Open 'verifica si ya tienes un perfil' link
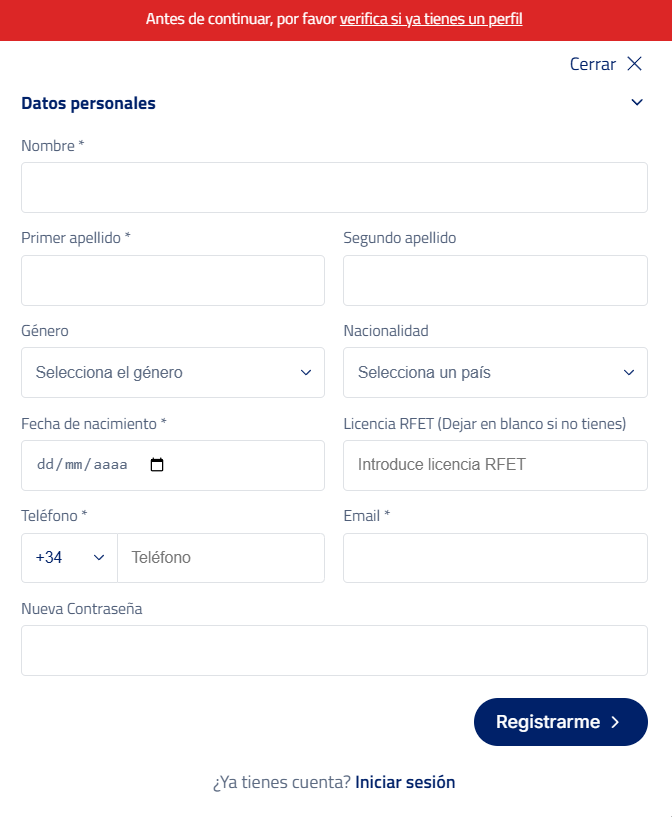Screen dimensions: 672x817 [431, 19]
